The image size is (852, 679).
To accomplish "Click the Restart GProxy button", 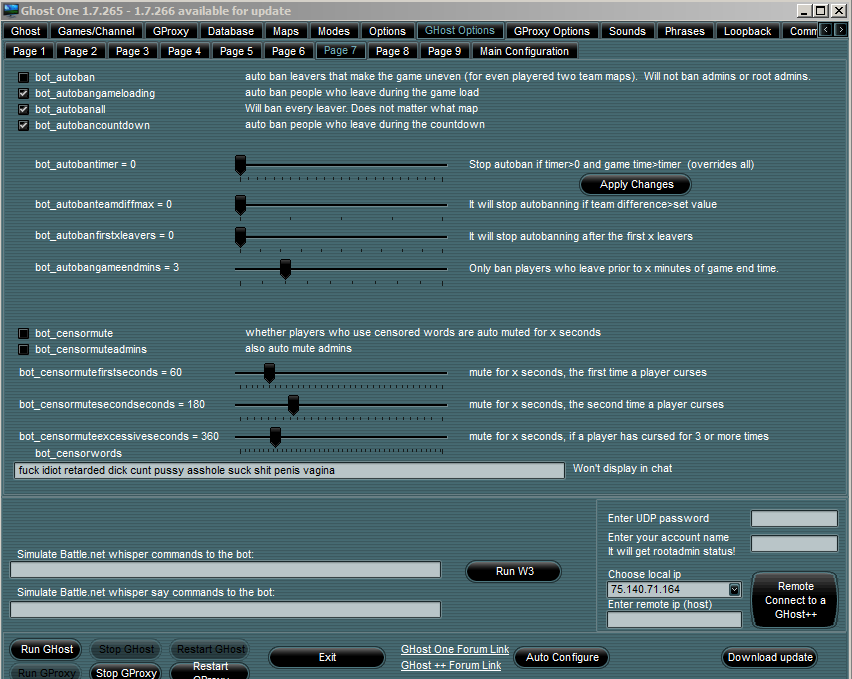I will tap(210, 671).
